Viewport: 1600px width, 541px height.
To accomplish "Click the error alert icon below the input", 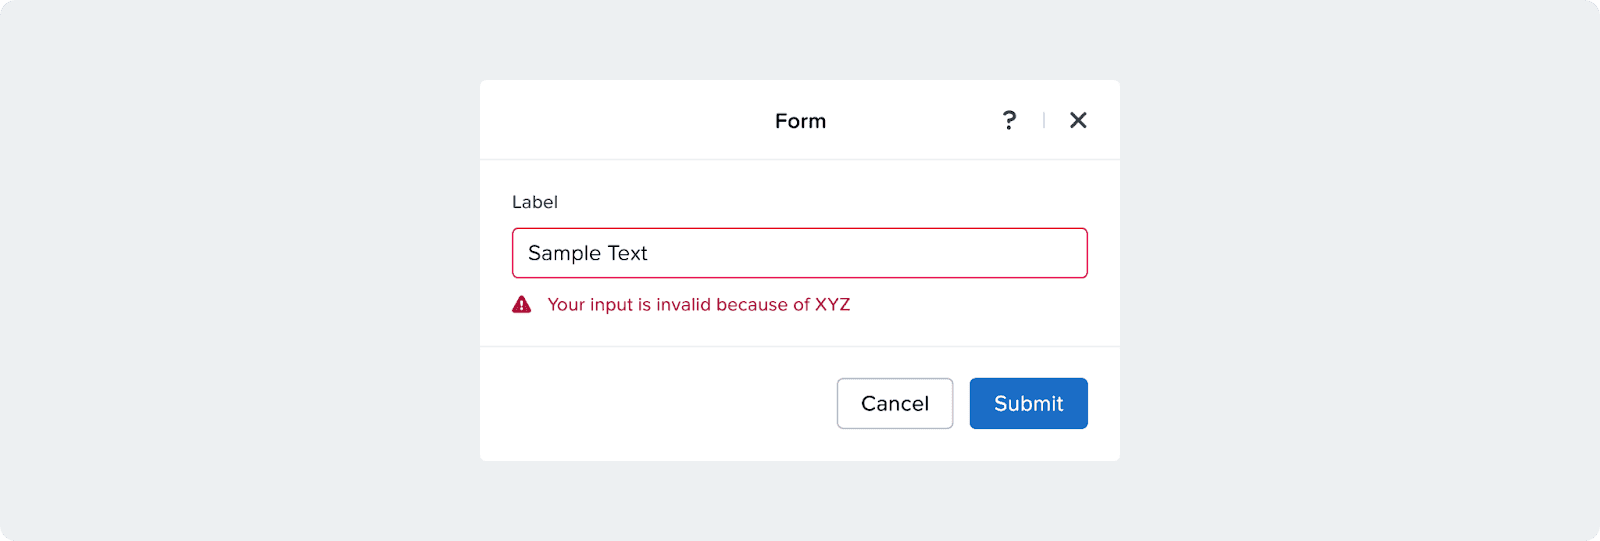I will [x=522, y=305].
